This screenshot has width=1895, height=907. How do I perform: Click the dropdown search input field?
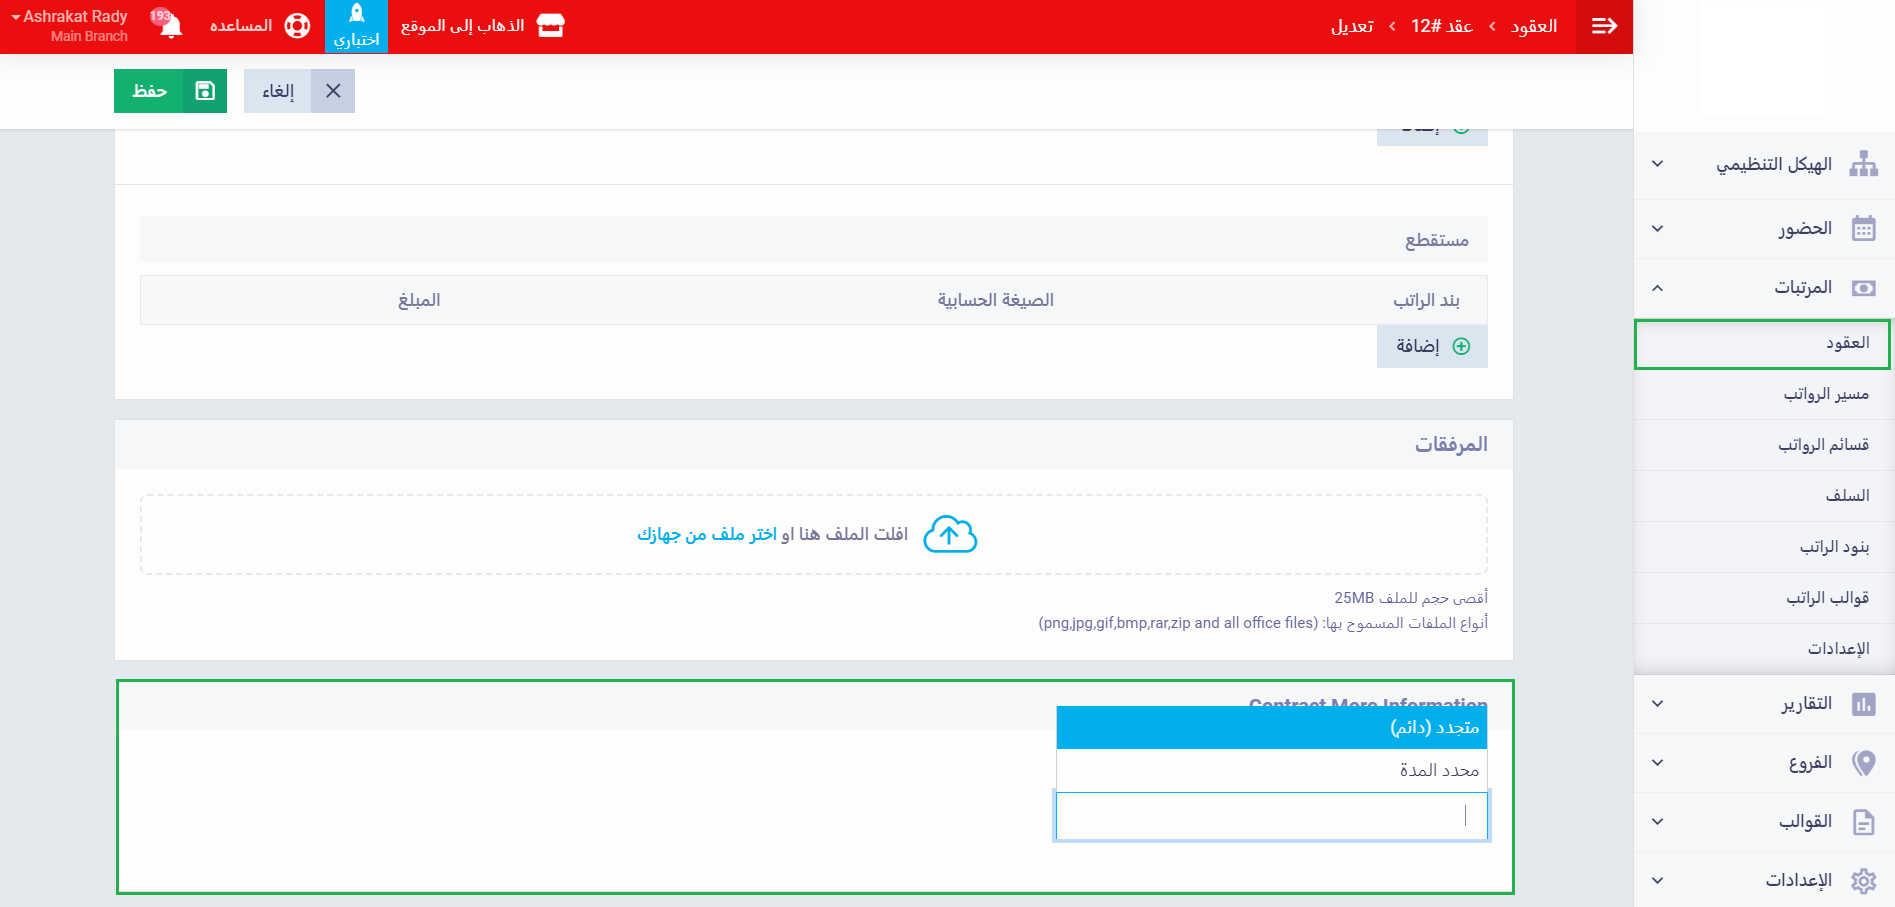pyautogui.click(x=1271, y=816)
